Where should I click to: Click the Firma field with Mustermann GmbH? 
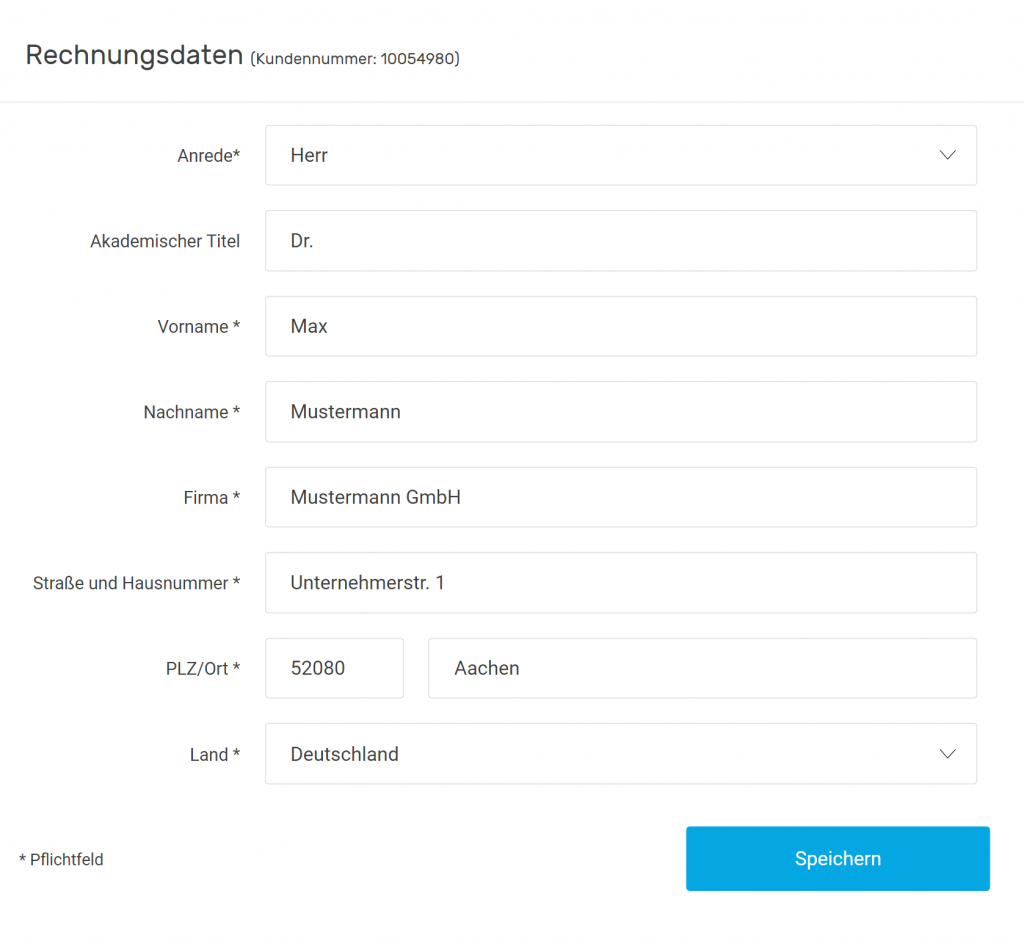coord(620,498)
